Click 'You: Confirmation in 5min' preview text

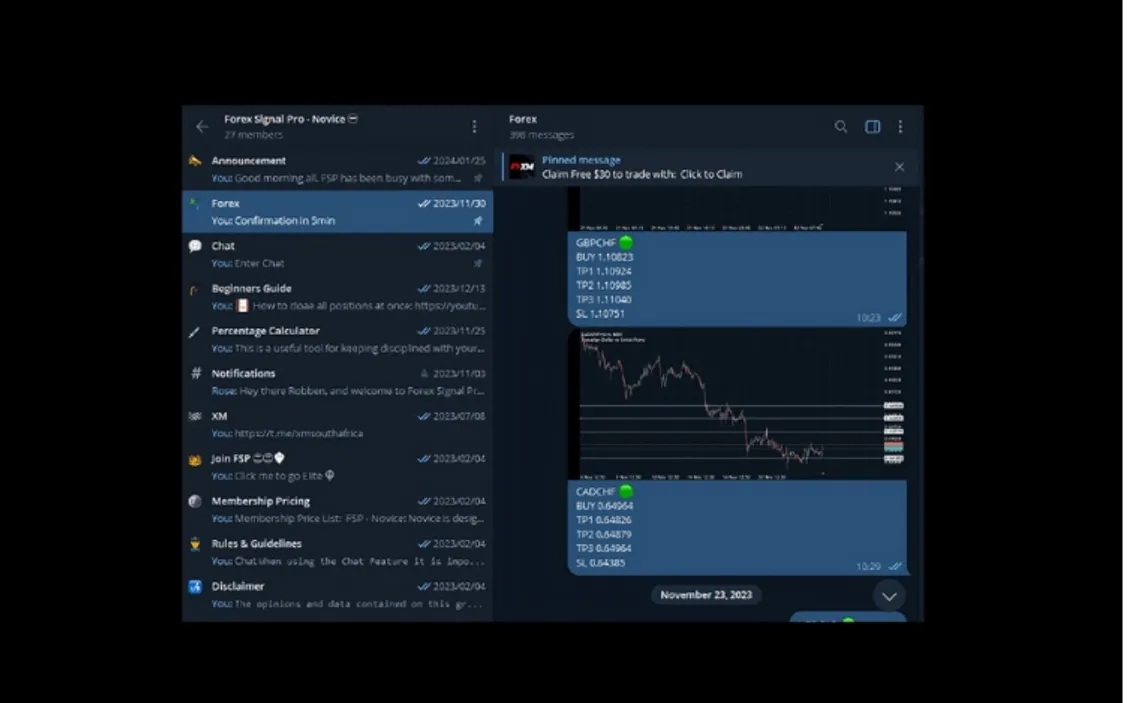[273, 220]
